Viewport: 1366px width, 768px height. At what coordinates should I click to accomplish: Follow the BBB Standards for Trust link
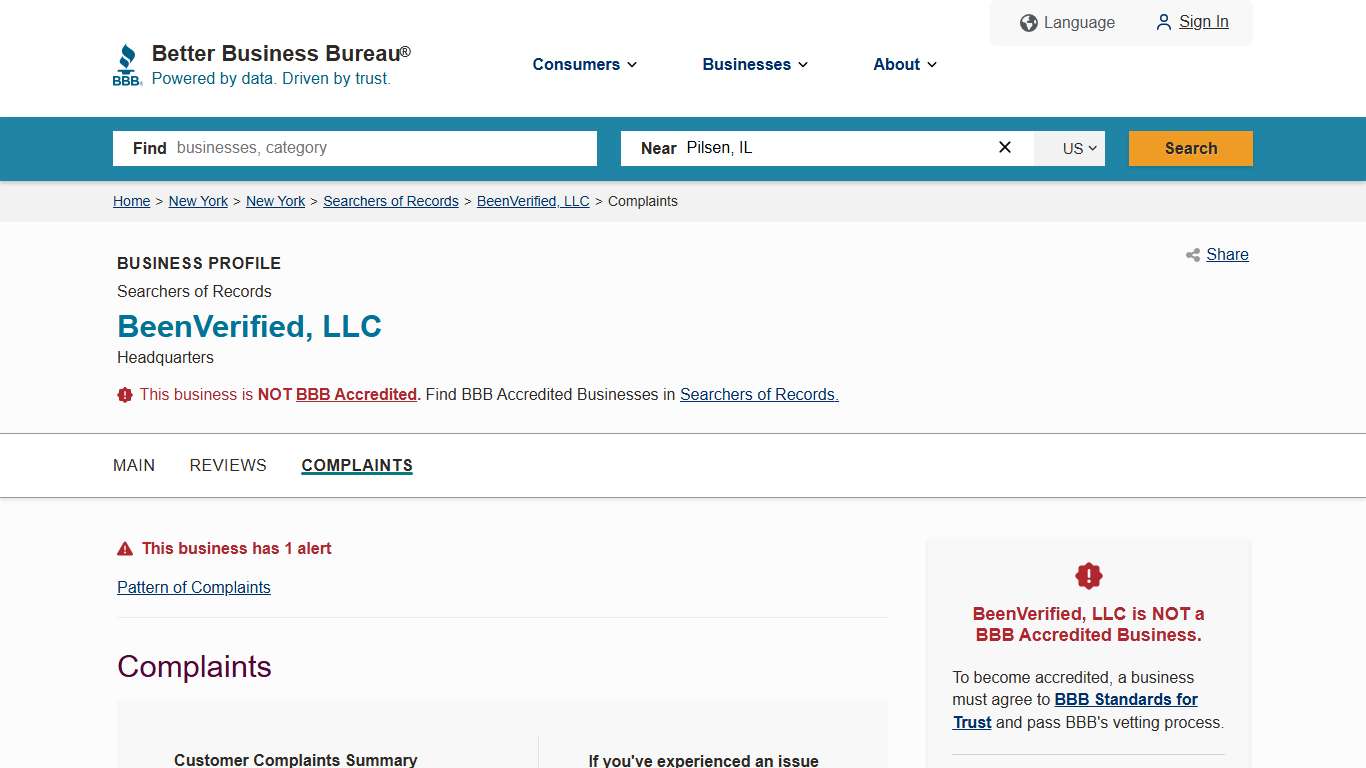tap(1126, 699)
